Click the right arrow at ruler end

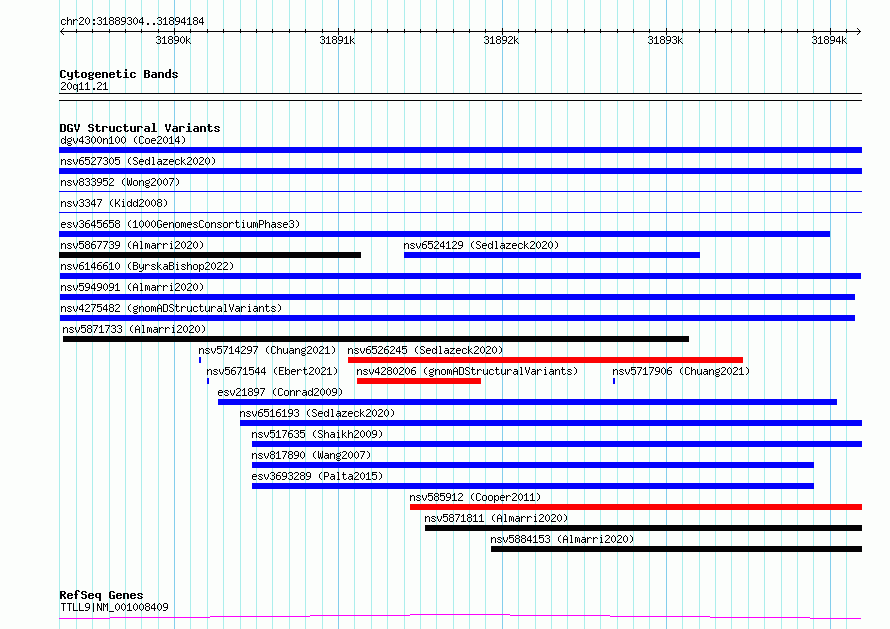tap(859, 31)
